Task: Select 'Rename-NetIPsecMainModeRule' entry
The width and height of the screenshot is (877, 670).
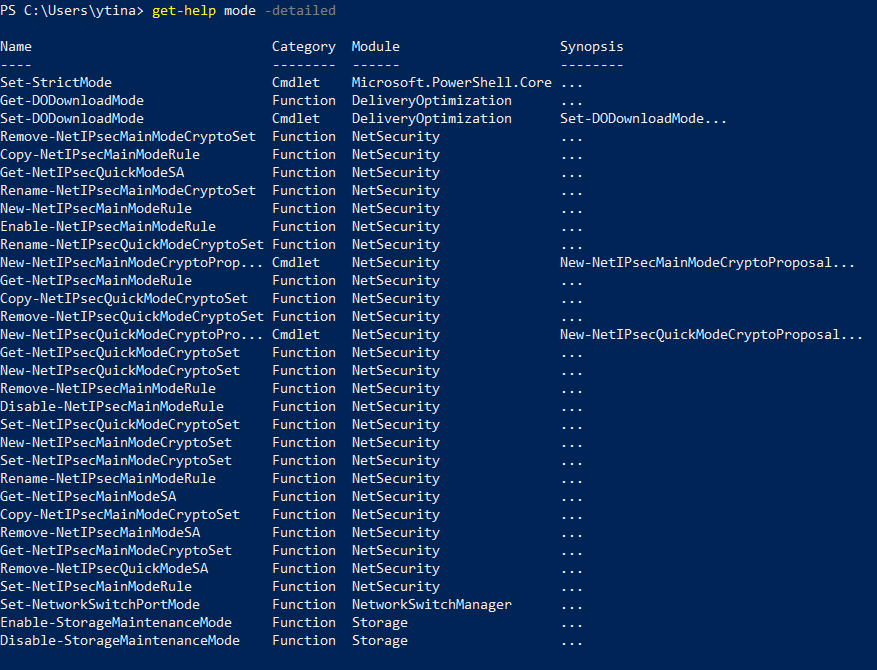Action: click(x=108, y=479)
